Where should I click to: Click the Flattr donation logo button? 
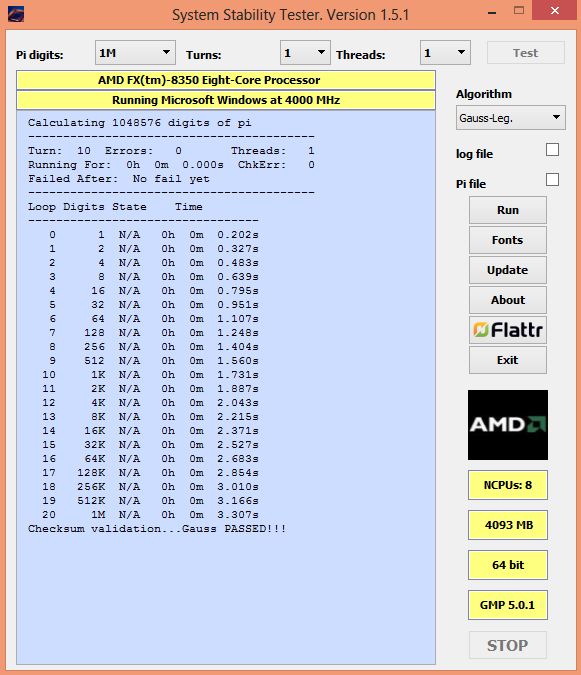tap(508, 330)
